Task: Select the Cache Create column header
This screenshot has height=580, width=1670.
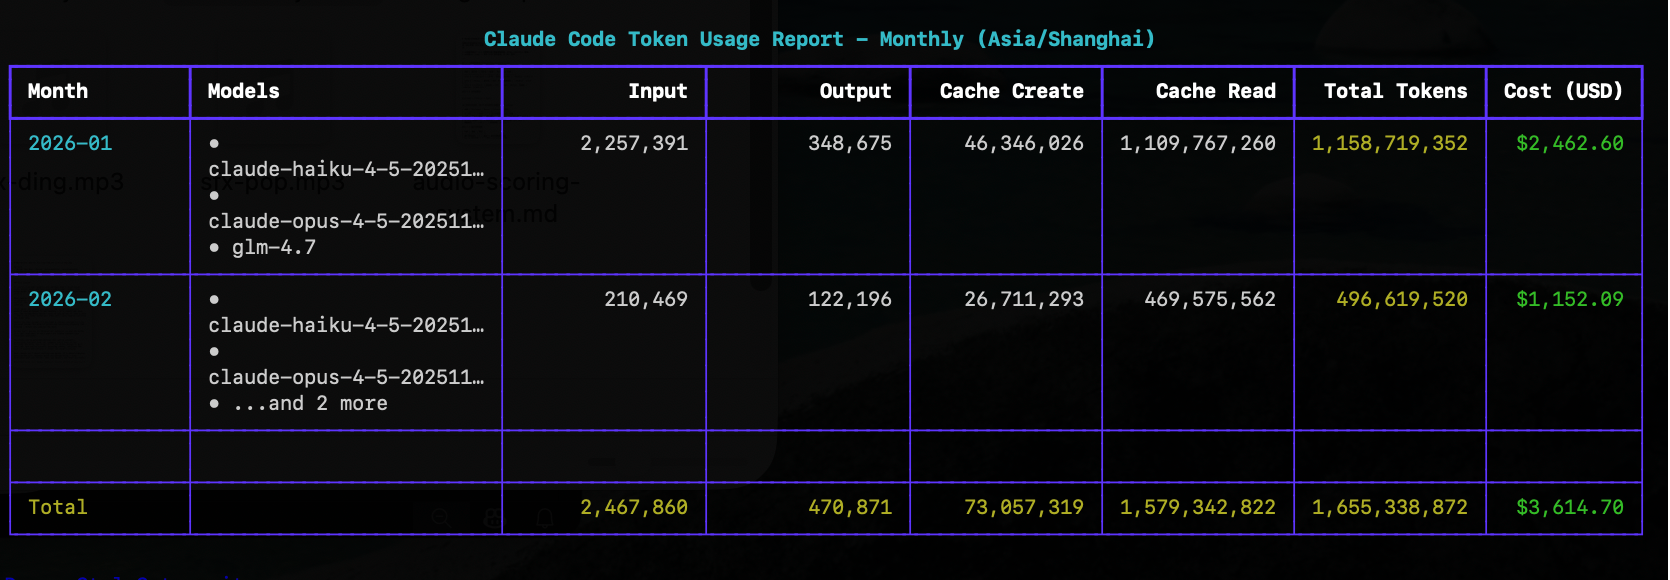Action: 1011,91
